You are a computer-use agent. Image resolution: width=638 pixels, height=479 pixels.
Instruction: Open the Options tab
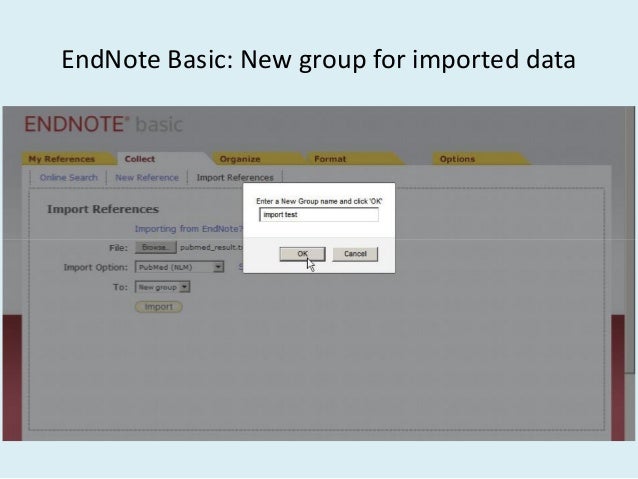point(457,159)
